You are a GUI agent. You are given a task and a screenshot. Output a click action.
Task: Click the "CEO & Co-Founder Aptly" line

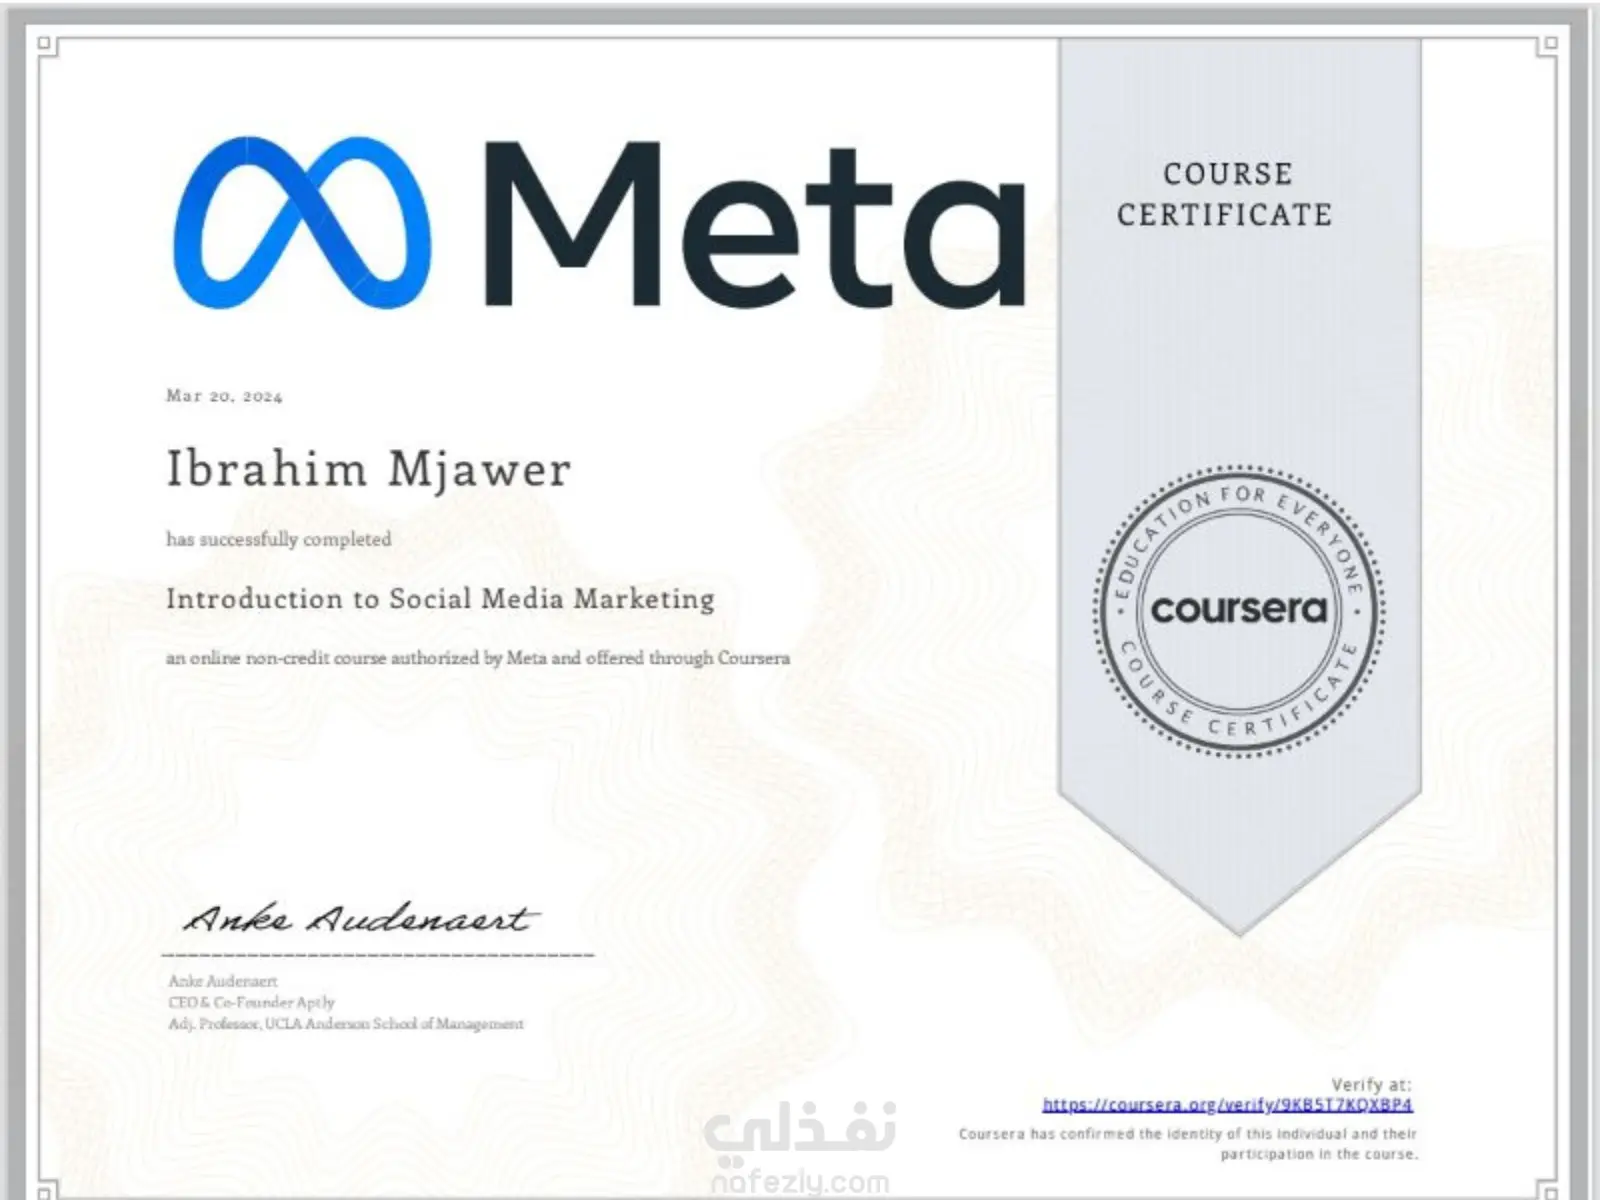pyautogui.click(x=251, y=1002)
